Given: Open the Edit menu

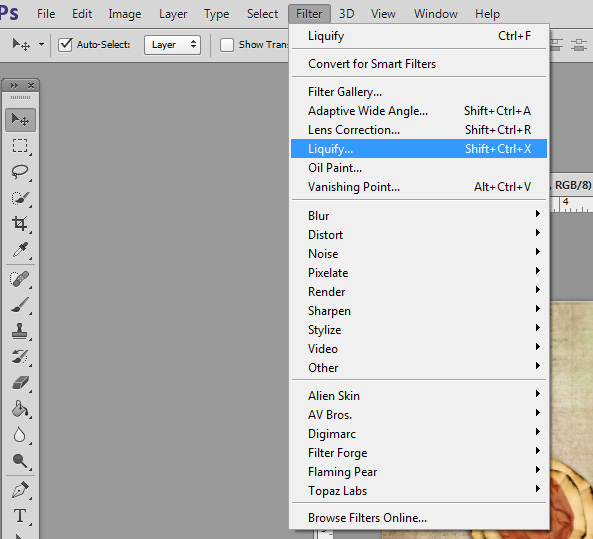Looking at the screenshot, I should (x=82, y=14).
